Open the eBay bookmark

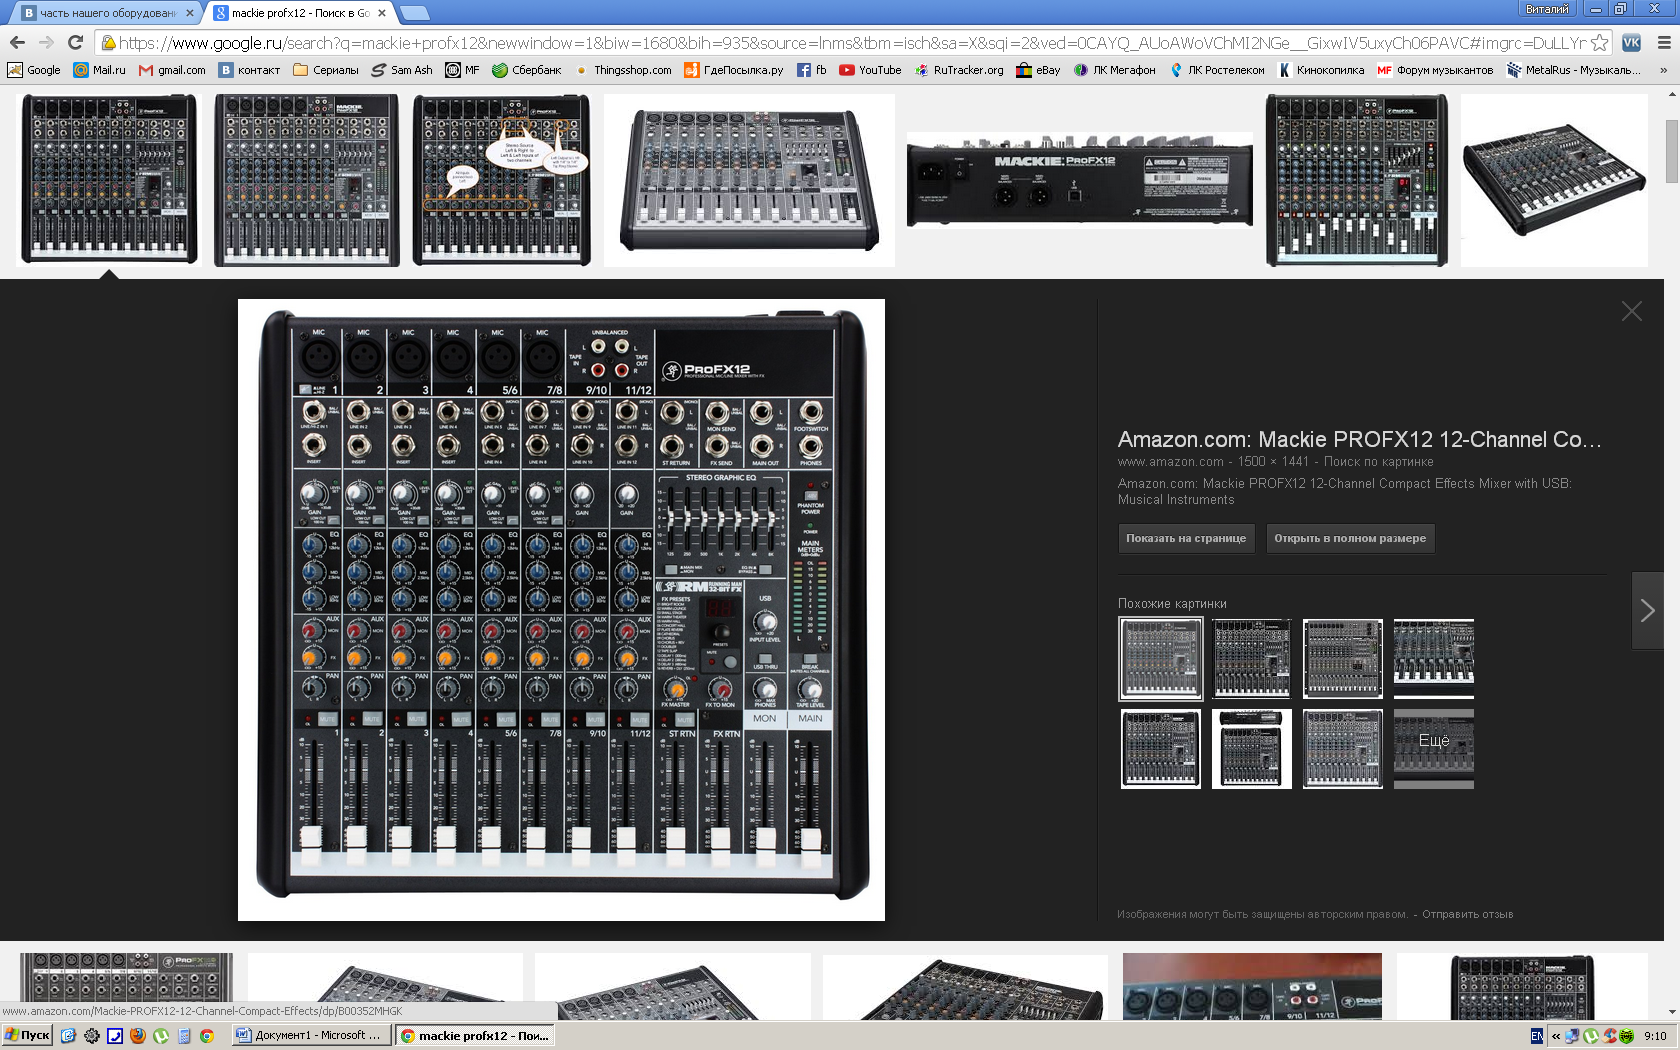tap(1038, 70)
